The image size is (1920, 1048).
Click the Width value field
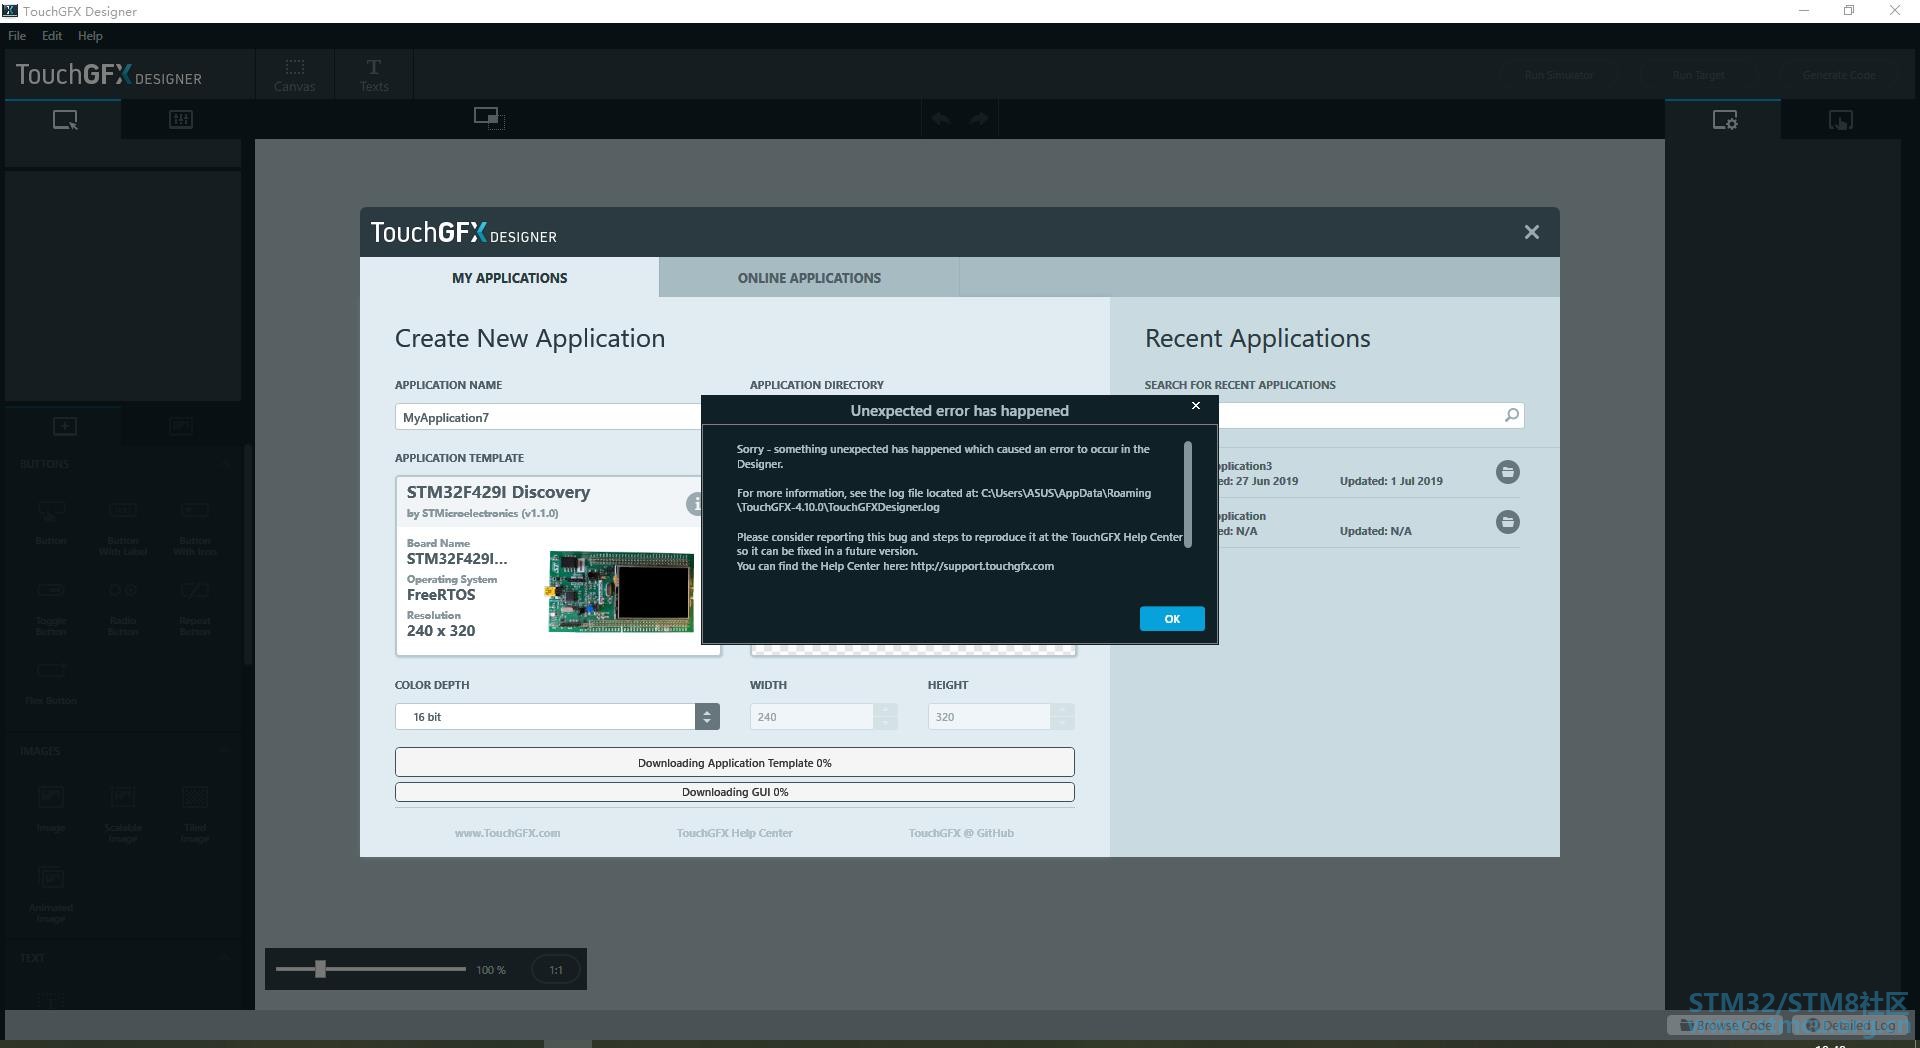[812, 717]
